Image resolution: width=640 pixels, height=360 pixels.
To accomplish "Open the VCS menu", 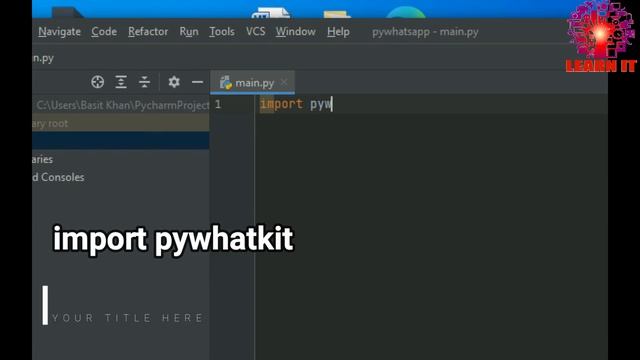I will [x=256, y=32].
